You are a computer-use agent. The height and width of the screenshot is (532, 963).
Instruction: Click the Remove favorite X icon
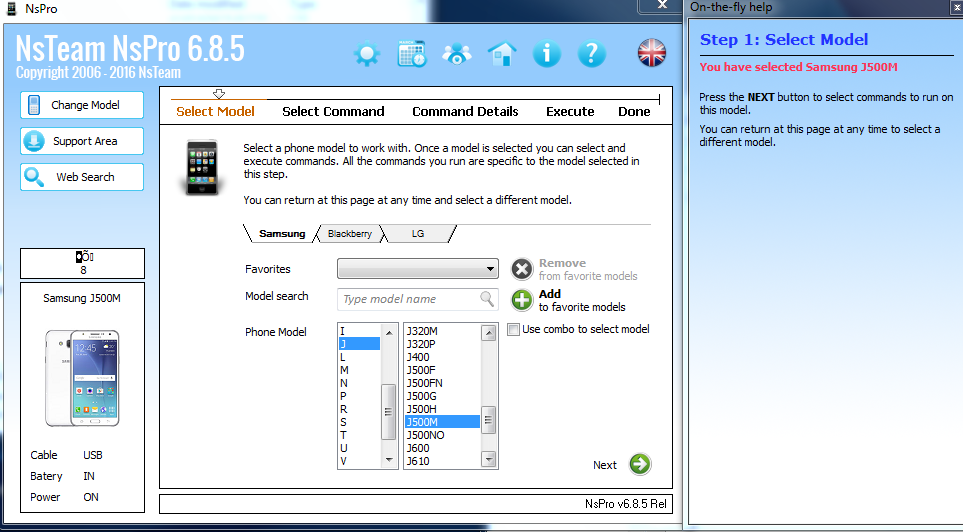point(522,269)
